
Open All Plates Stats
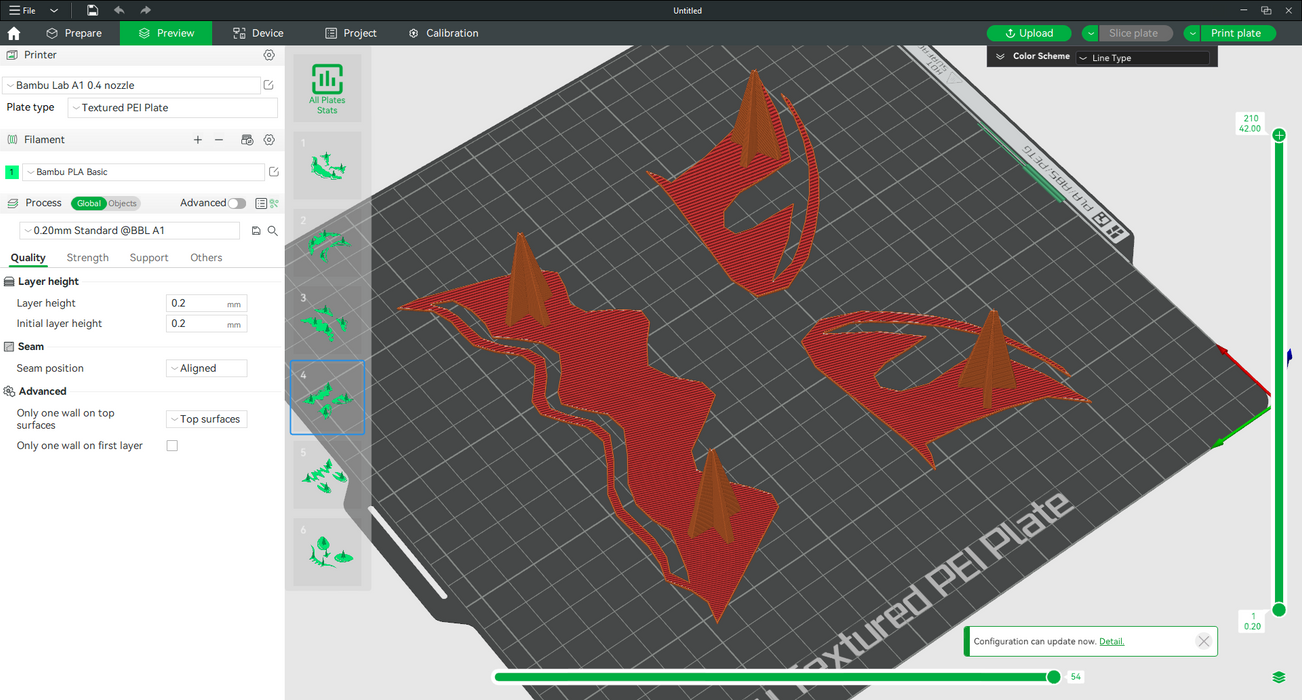(327, 88)
